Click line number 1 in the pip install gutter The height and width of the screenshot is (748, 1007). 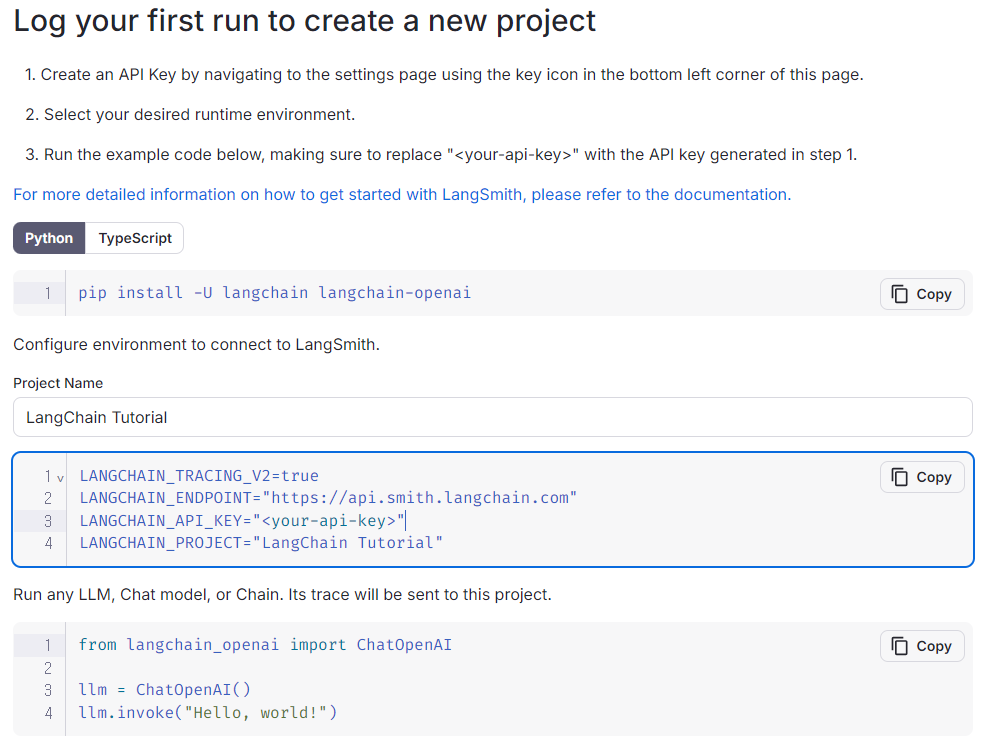(47, 293)
